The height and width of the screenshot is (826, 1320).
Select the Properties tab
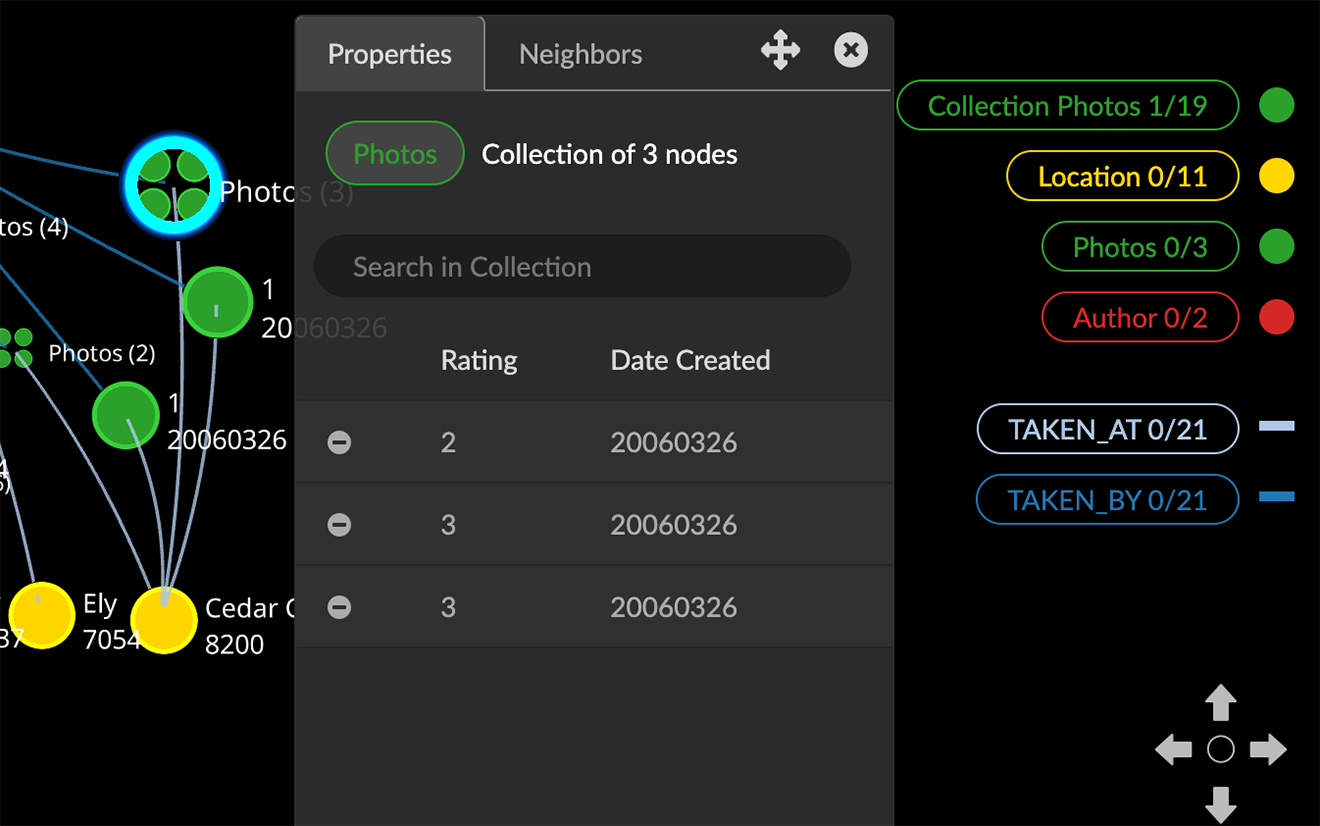coord(390,54)
